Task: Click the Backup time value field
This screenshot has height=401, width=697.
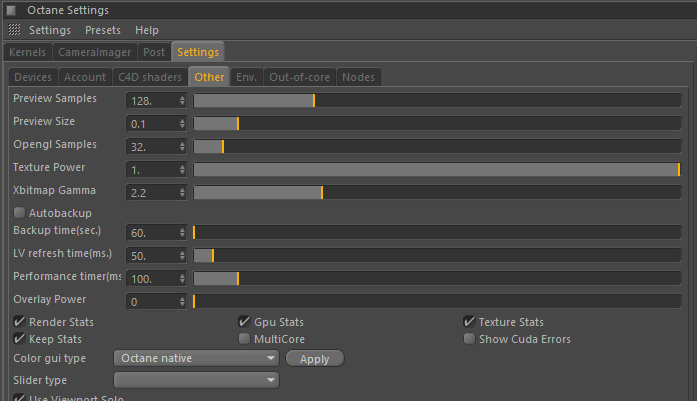Action: 152,232
